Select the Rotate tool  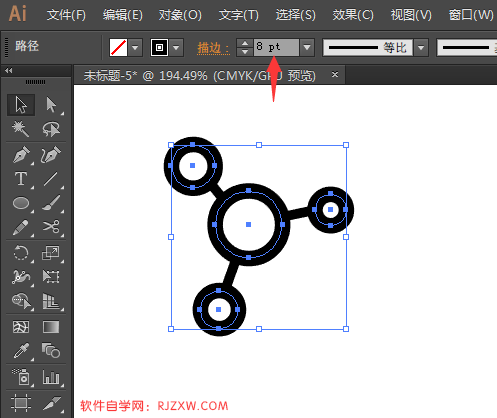pos(21,253)
